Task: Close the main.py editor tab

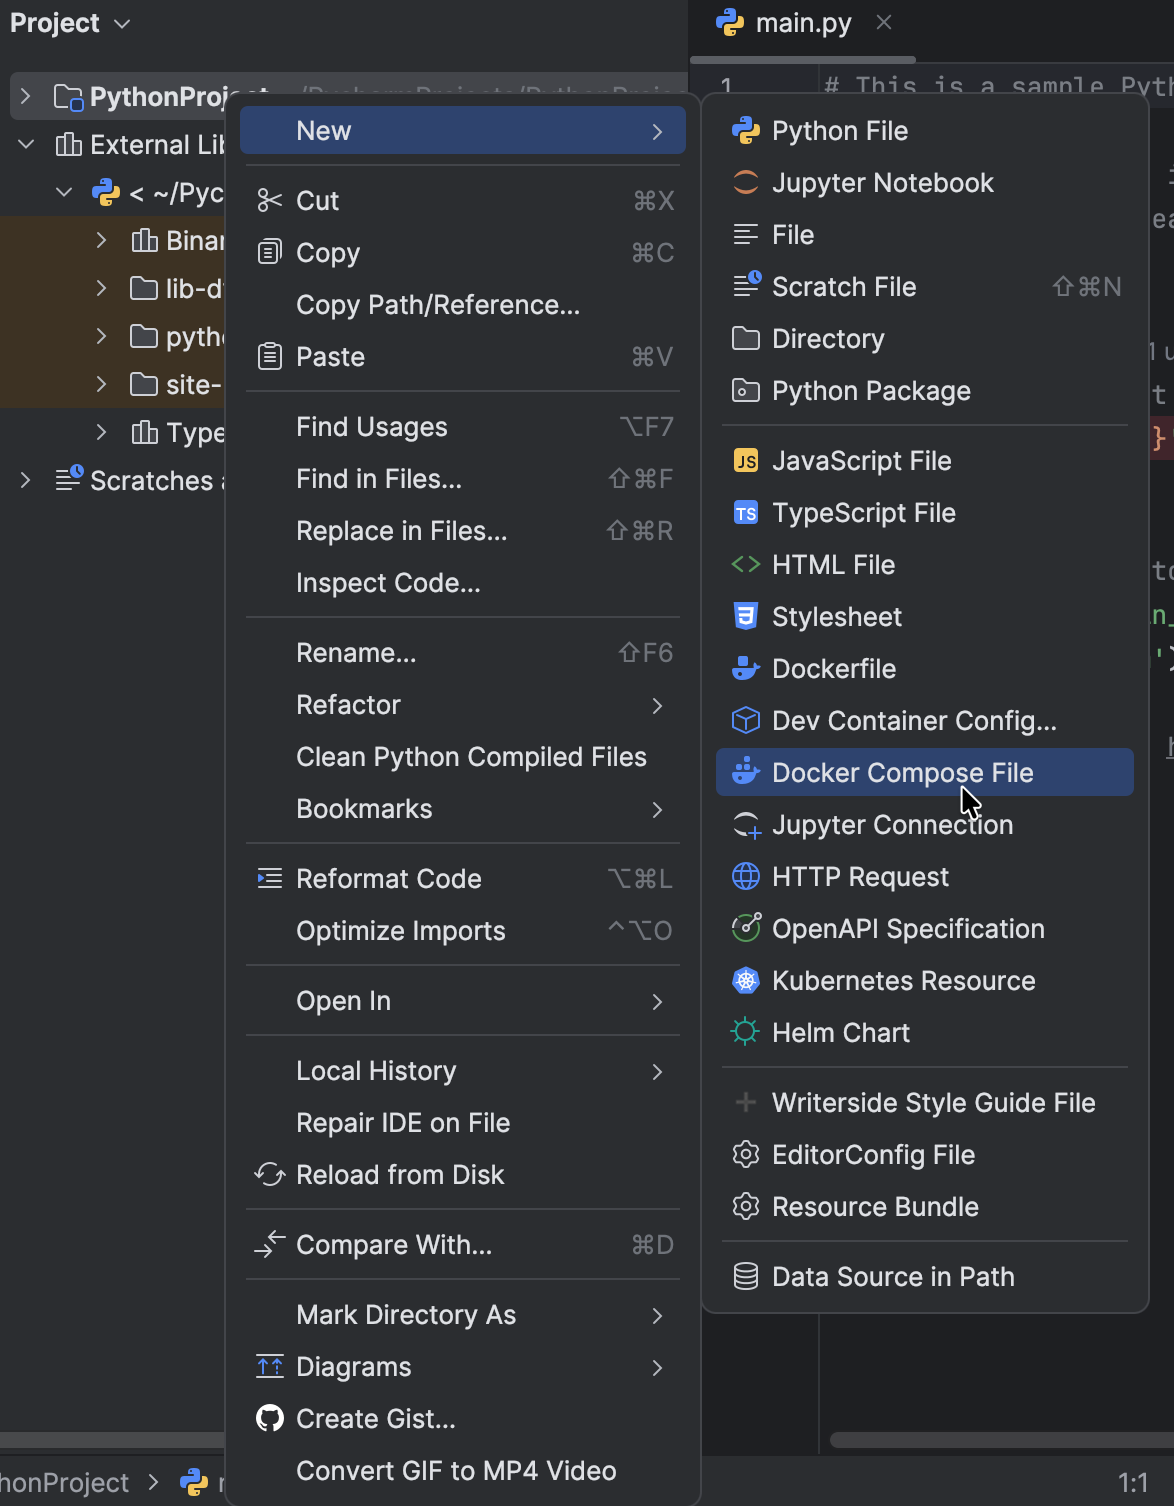Action: click(x=884, y=22)
